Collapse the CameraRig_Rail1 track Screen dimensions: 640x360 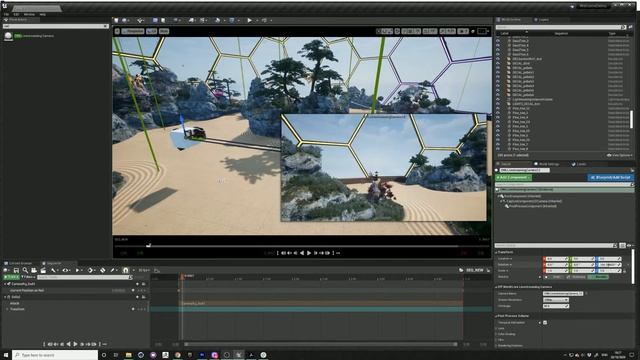tap(5, 284)
